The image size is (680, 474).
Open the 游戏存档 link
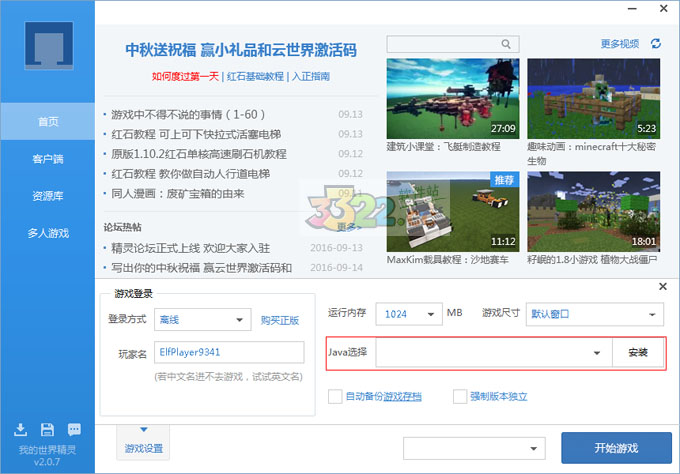point(402,396)
